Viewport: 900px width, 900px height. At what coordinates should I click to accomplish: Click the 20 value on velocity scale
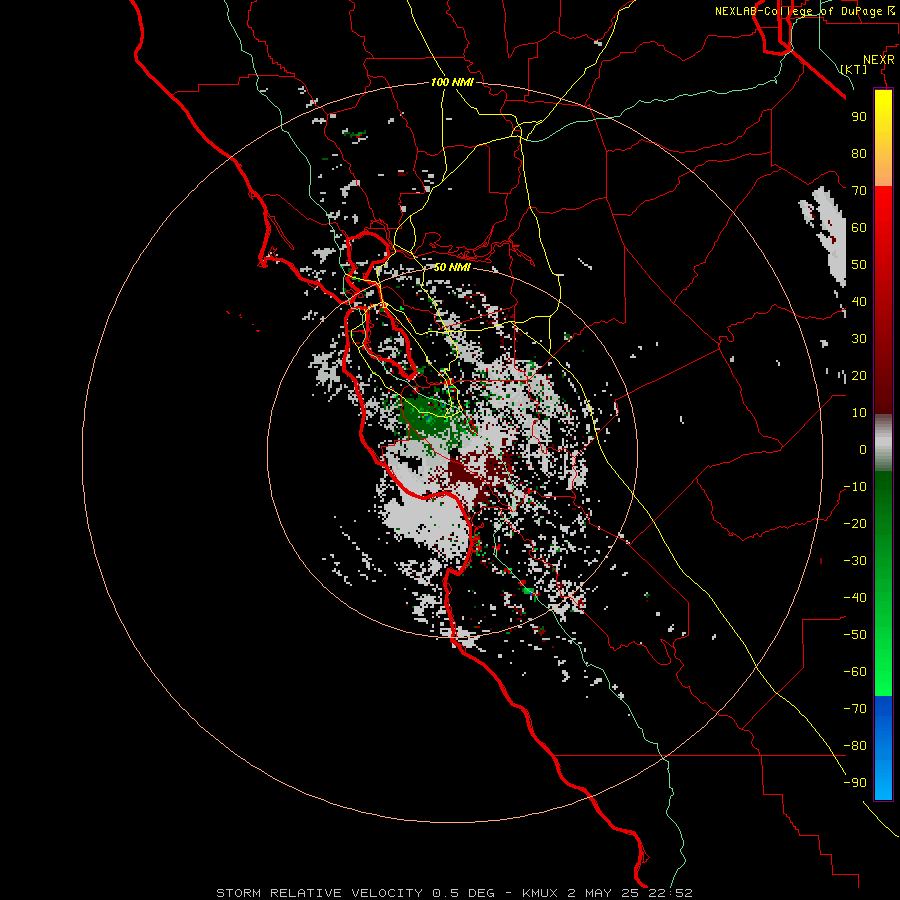859,375
